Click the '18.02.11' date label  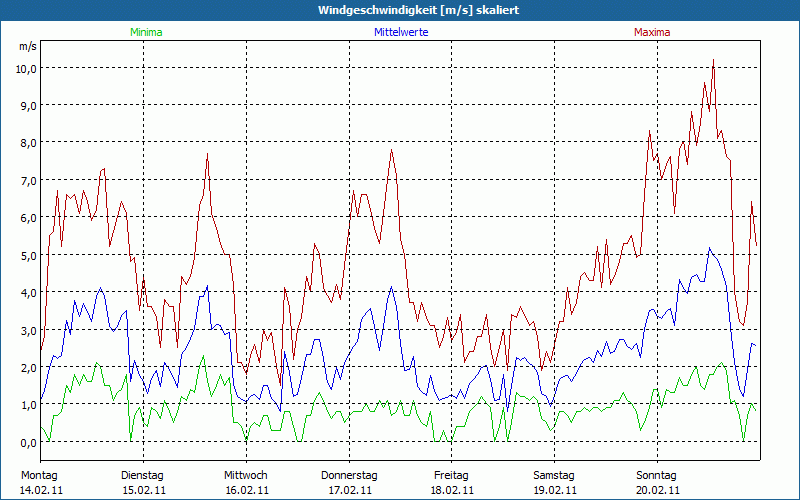[453, 490]
